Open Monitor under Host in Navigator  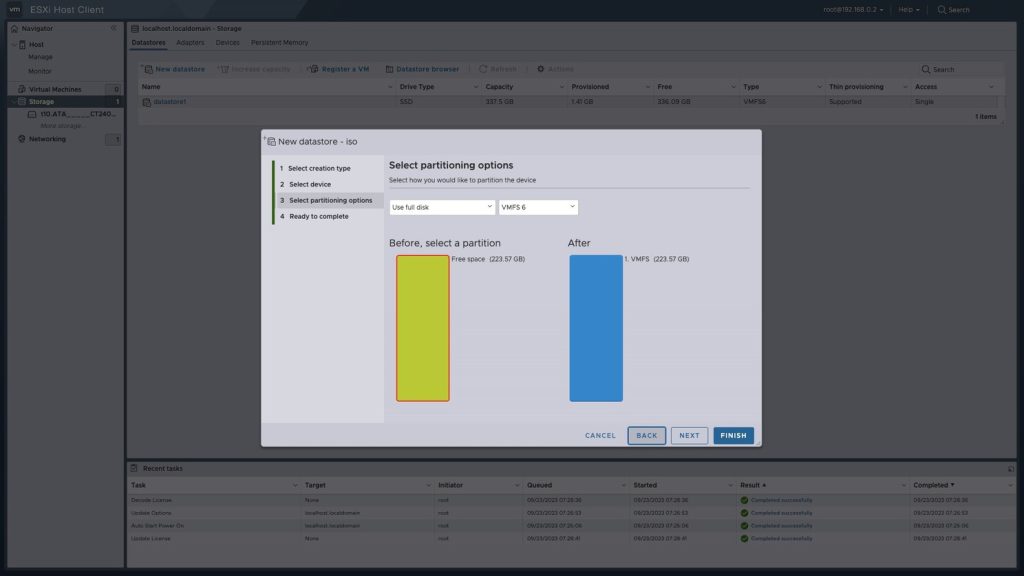point(40,71)
